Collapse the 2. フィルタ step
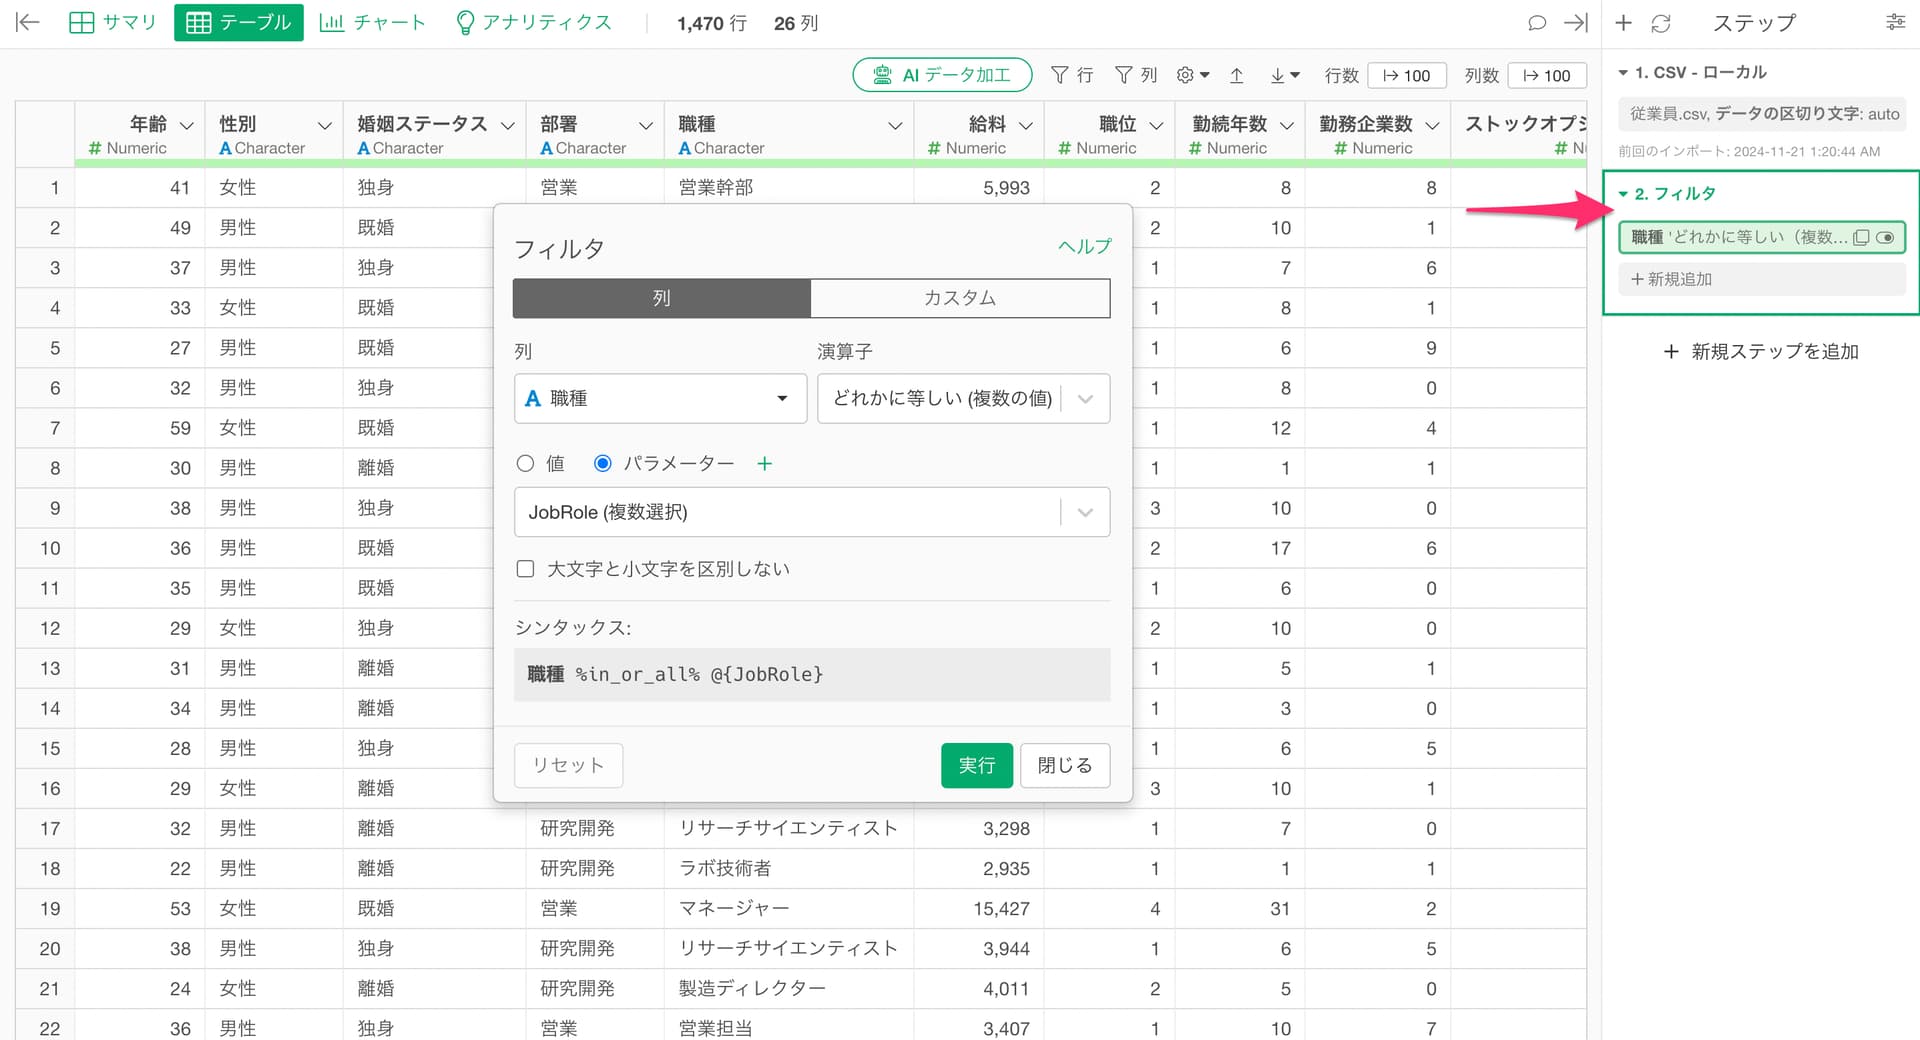This screenshot has width=1920, height=1040. point(1623,194)
